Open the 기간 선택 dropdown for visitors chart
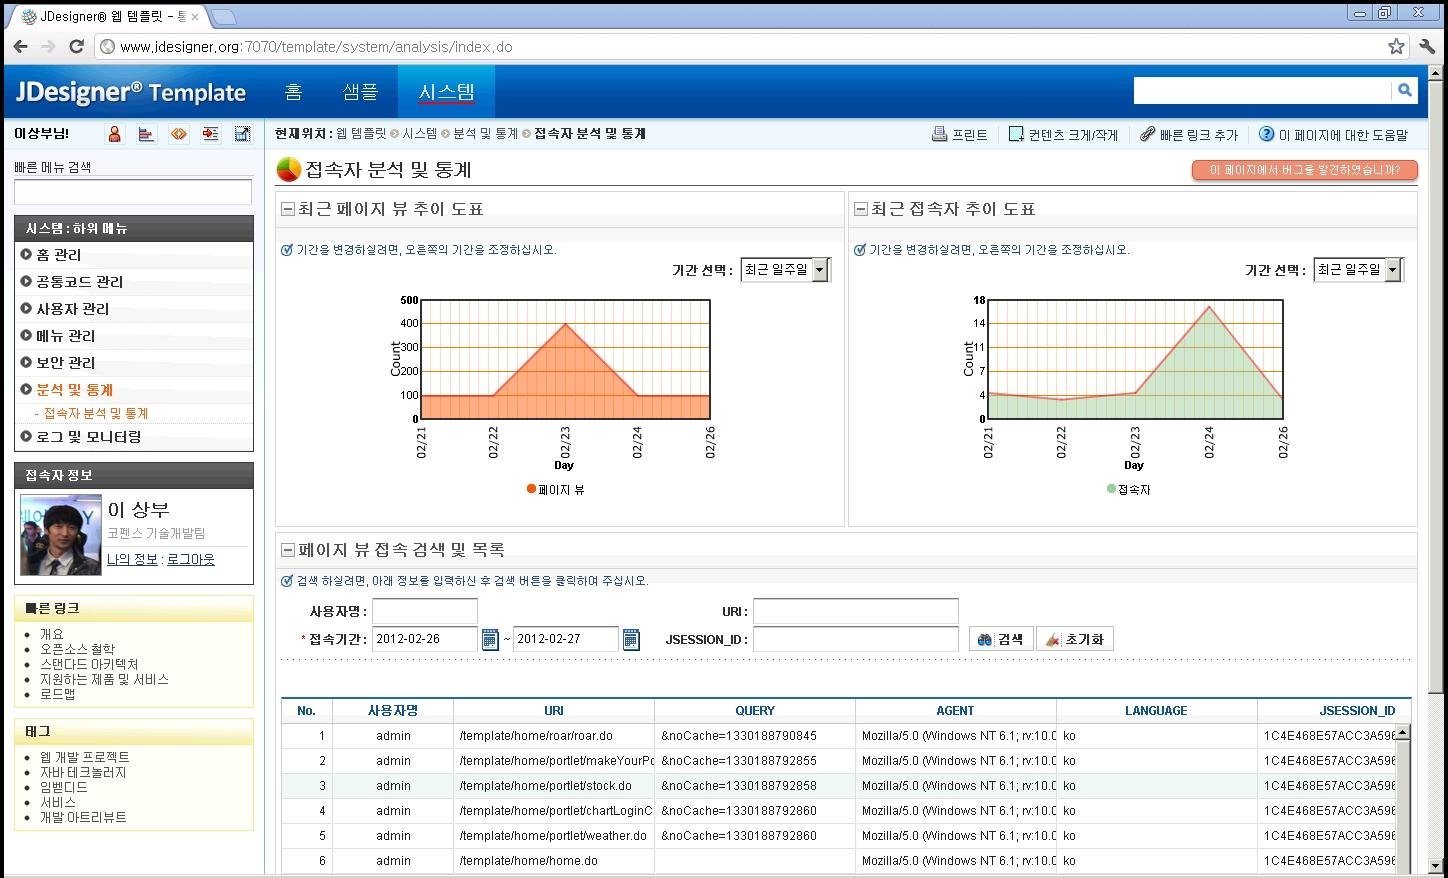This screenshot has width=1448, height=878. [x=1358, y=270]
